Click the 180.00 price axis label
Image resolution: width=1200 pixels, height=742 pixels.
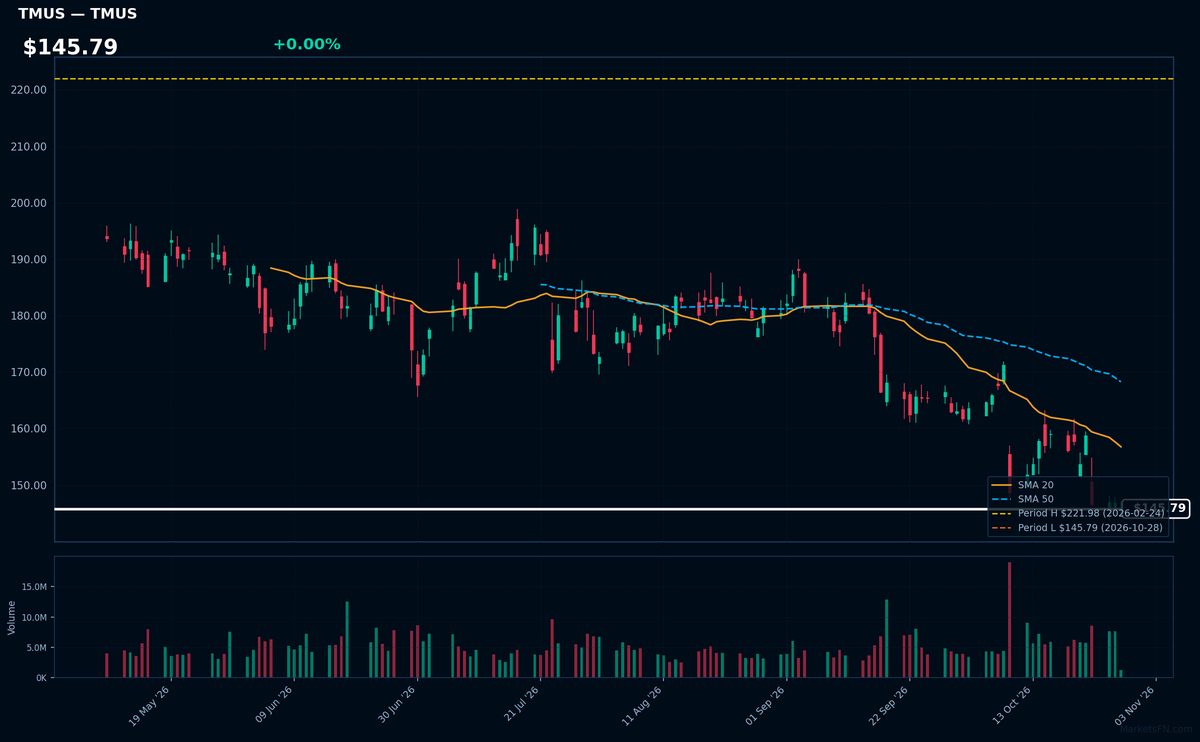coord(31,316)
